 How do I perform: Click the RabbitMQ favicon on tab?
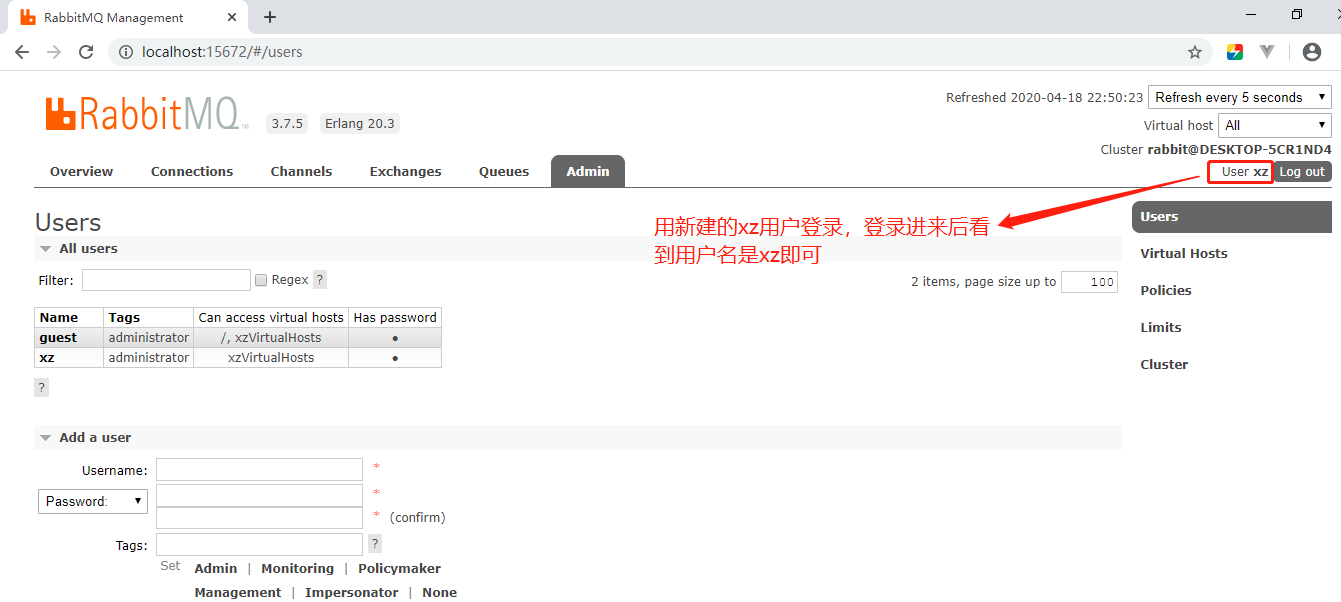pyautogui.click(x=28, y=17)
